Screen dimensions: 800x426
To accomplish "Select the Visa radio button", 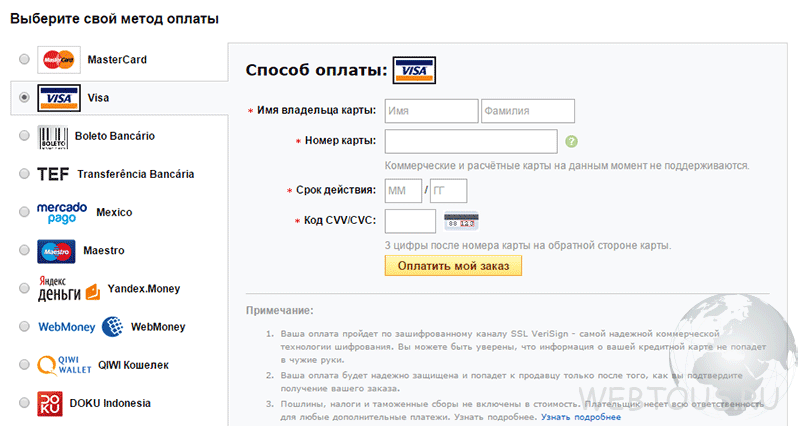I will tap(24, 97).
